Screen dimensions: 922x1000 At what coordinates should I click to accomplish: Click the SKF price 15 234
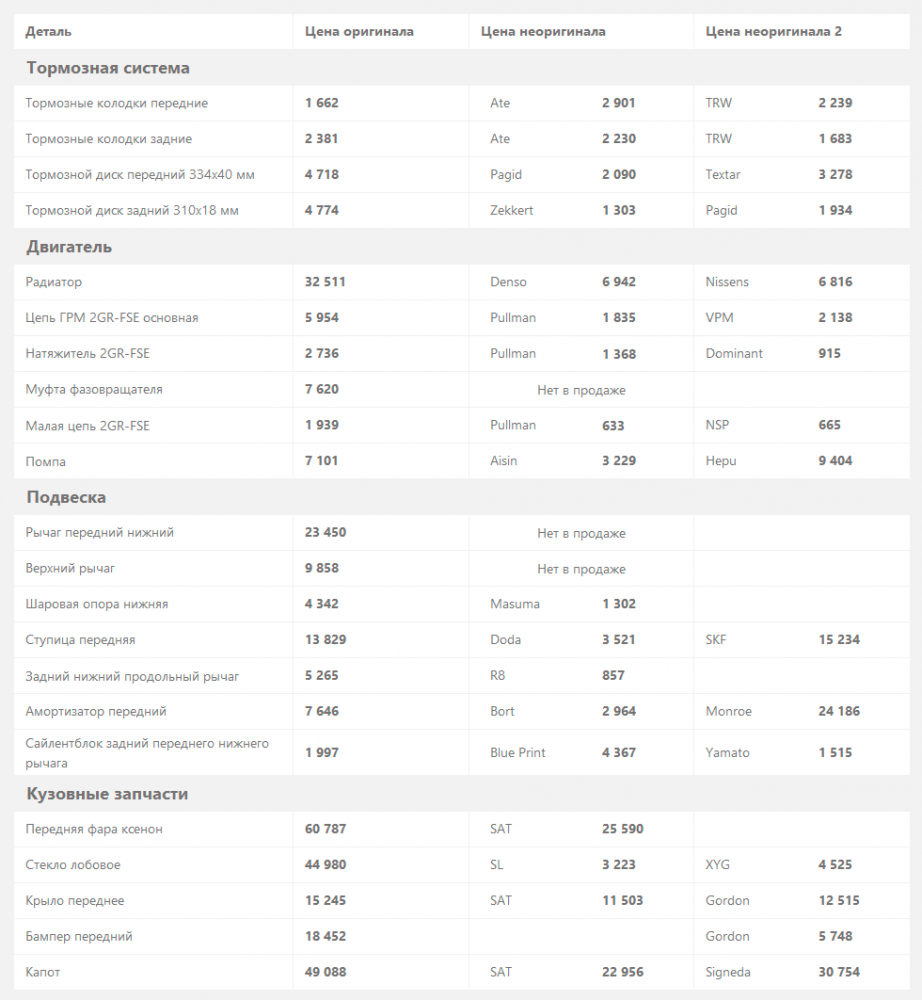point(839,640)
